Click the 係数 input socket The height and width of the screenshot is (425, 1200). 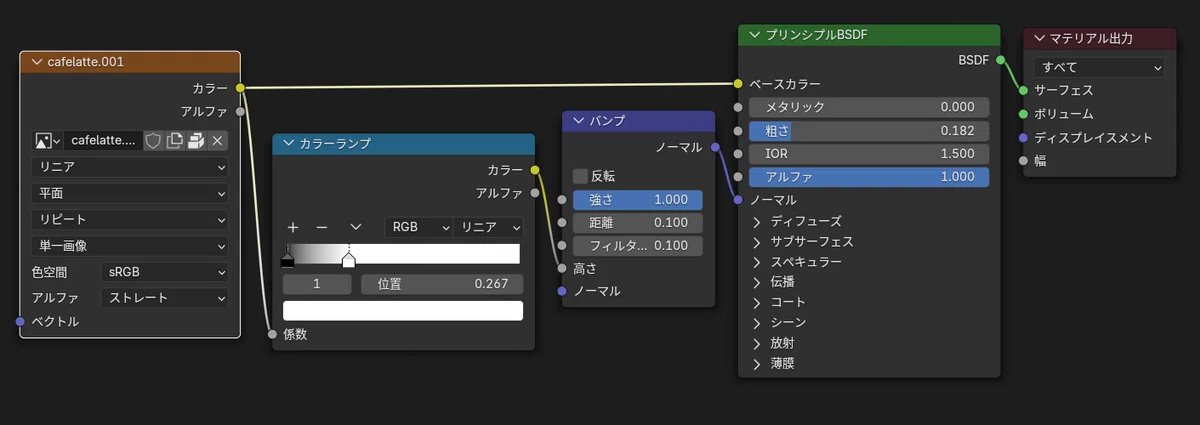click(271, 334)
